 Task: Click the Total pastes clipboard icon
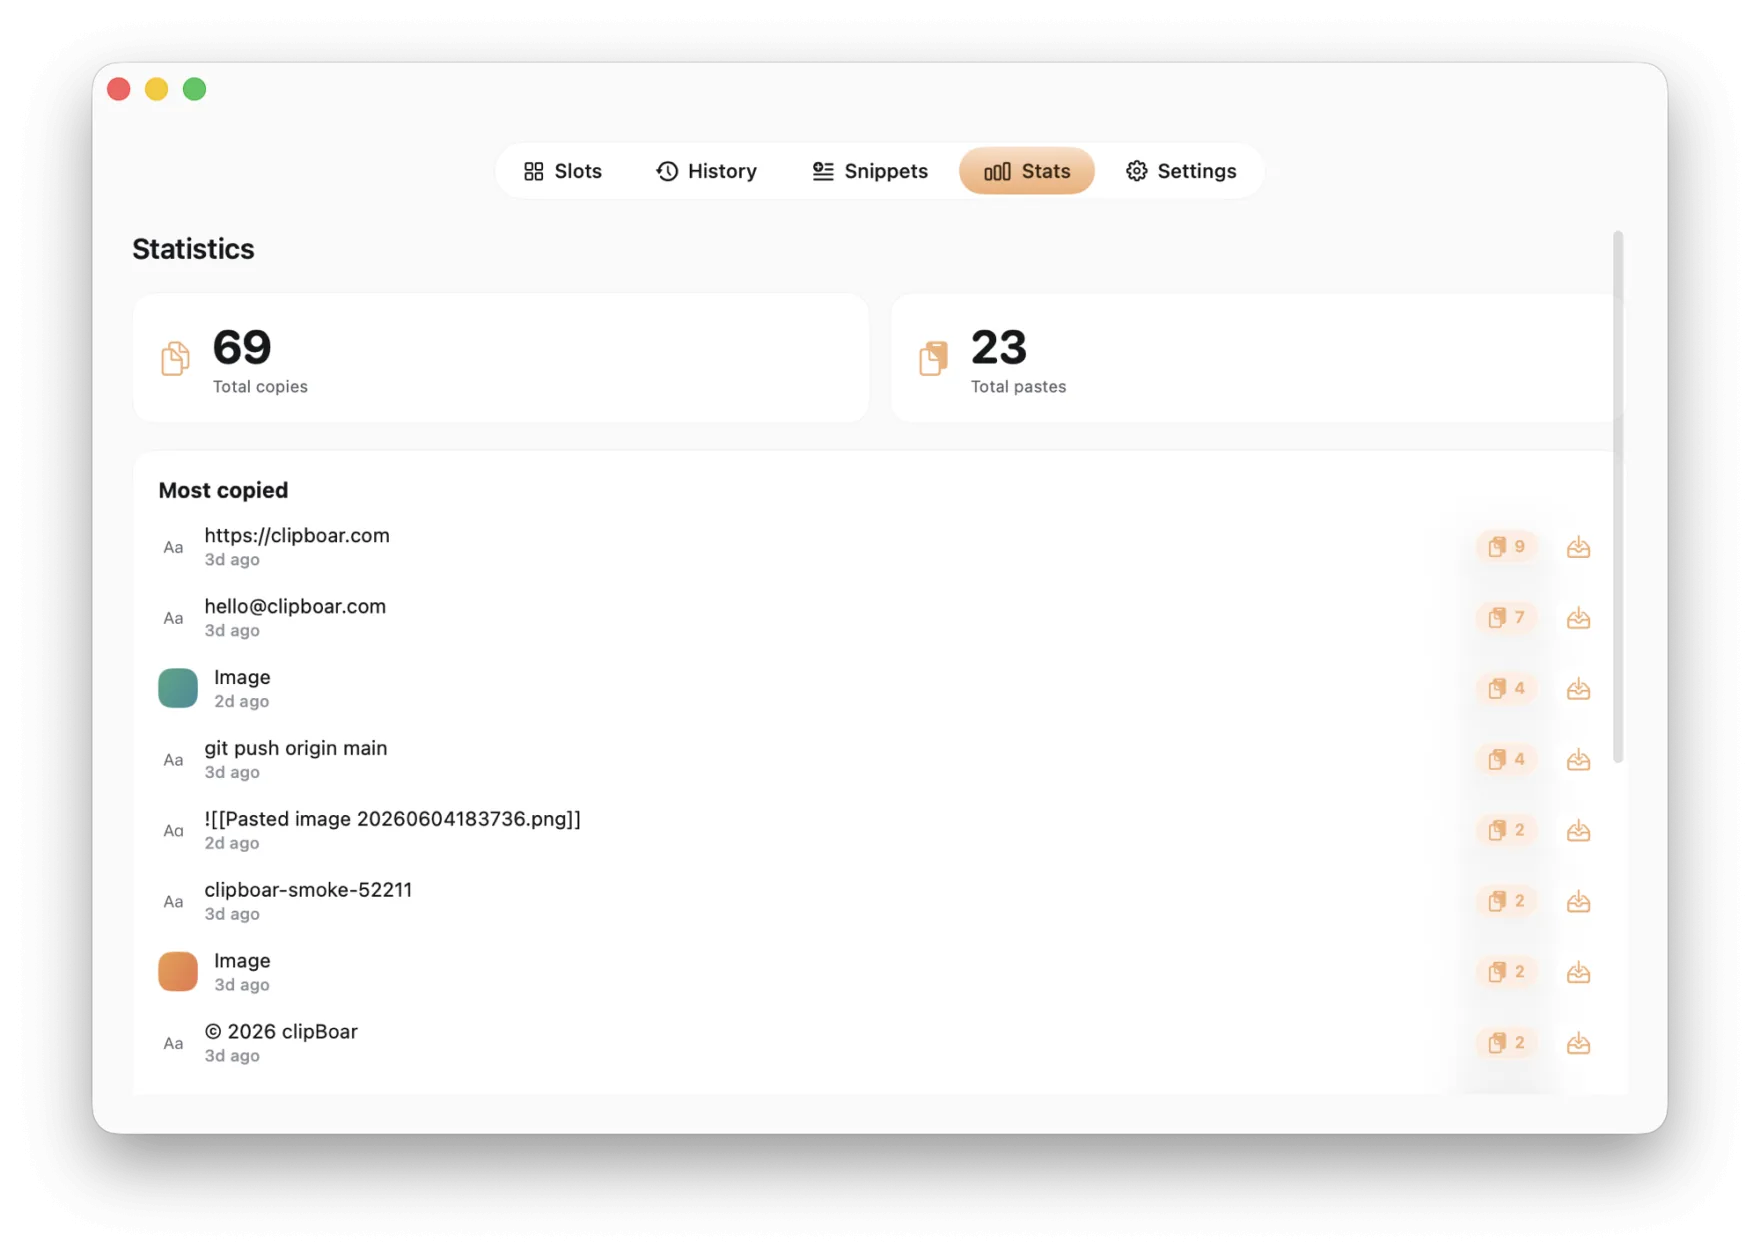(933, 358)
